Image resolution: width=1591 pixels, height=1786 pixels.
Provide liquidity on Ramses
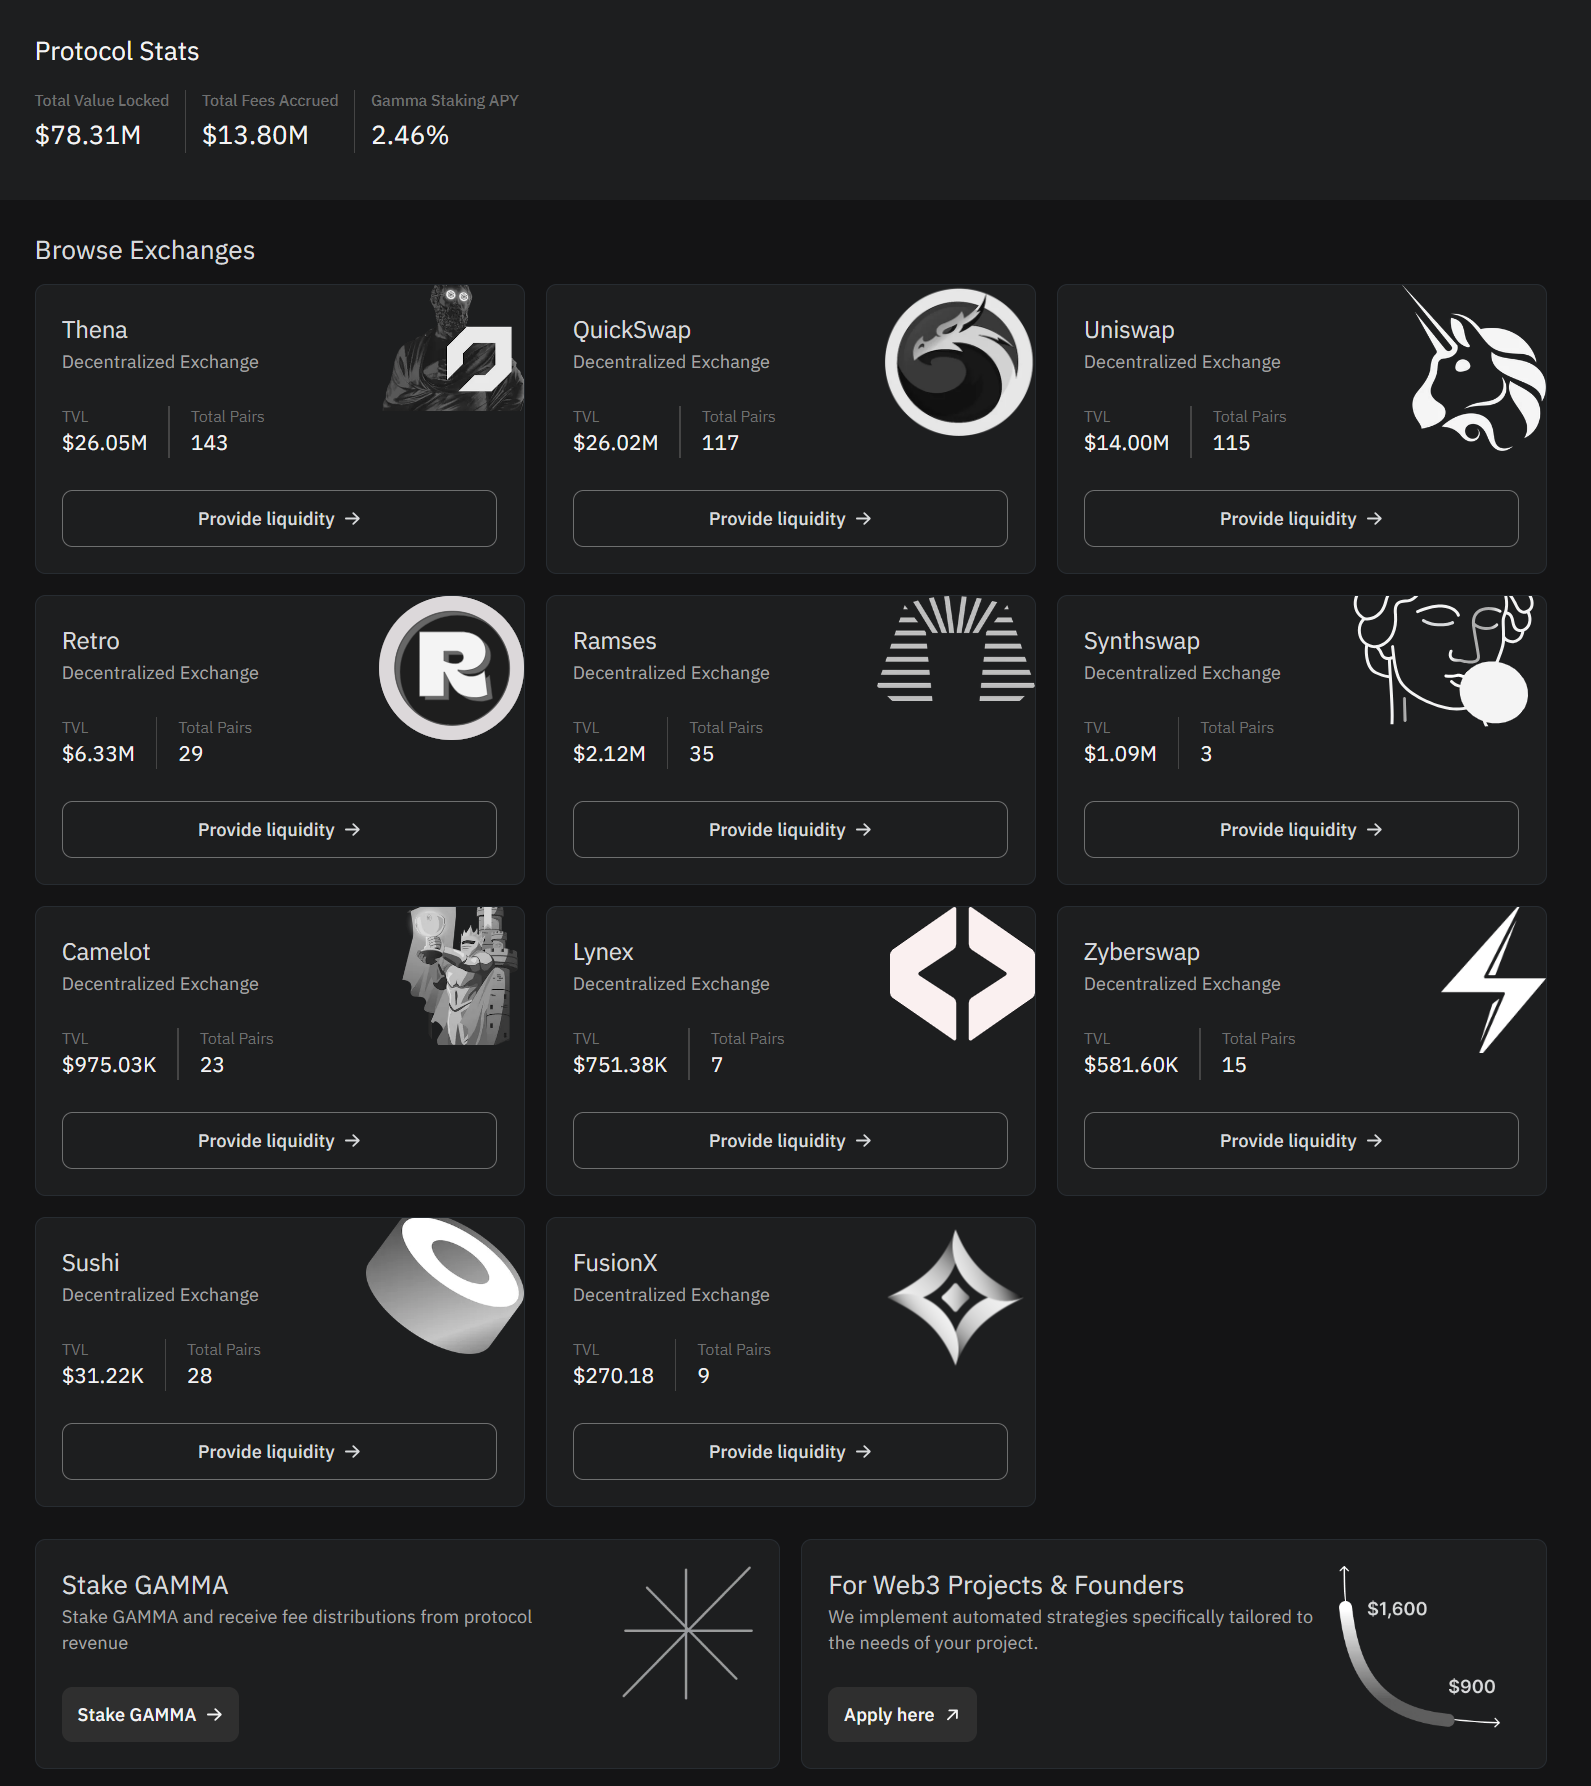(790, 829)
